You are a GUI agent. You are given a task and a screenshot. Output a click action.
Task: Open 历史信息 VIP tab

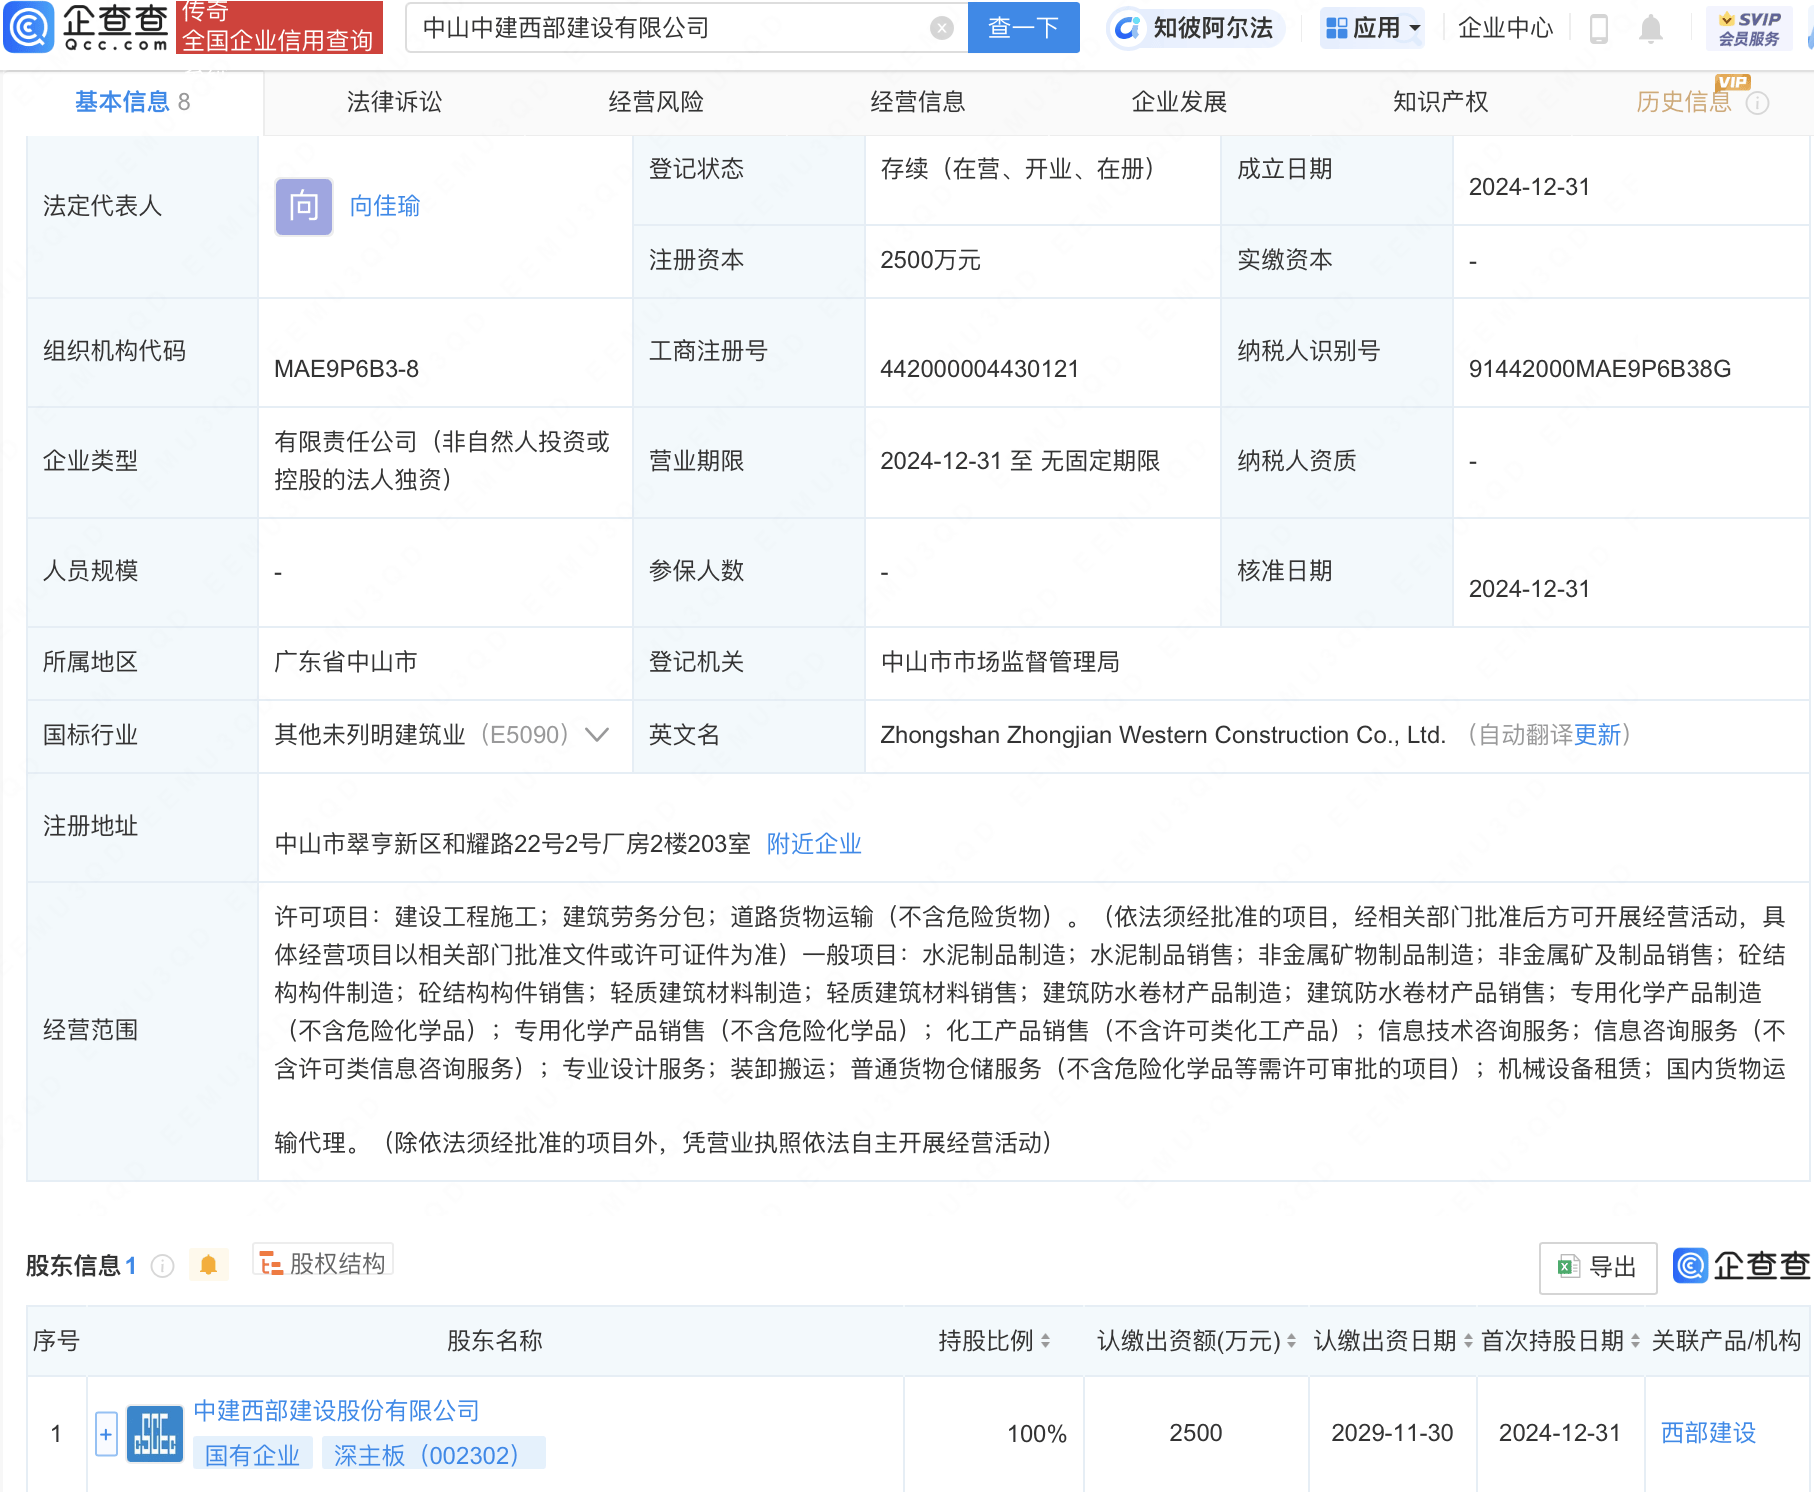(x=1684, y=102)
